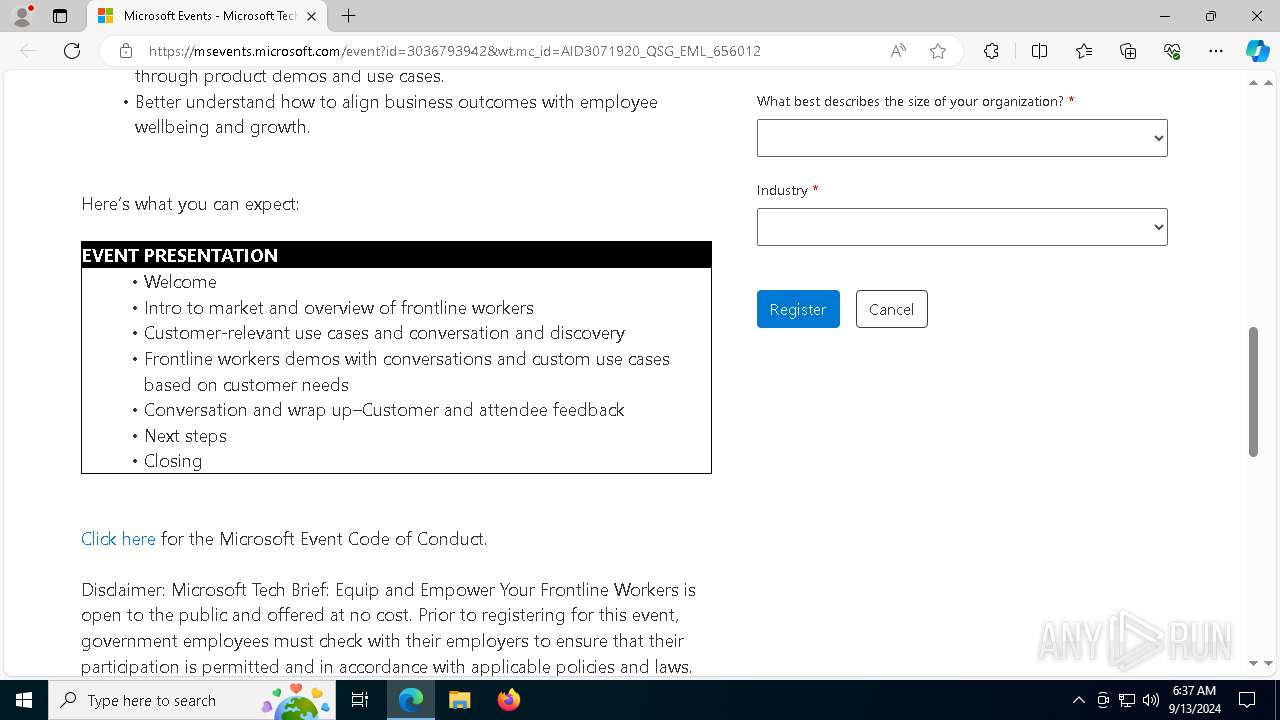This screenshot has height=720, width=1280.
Task: Open Collections panel
Action: [1128, 51]
